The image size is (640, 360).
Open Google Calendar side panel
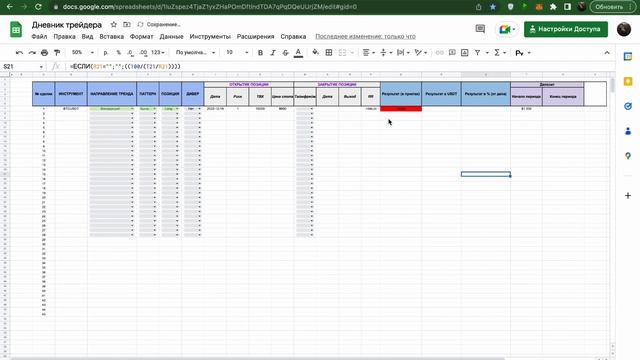pyautogui.click(x=628, y=57)
